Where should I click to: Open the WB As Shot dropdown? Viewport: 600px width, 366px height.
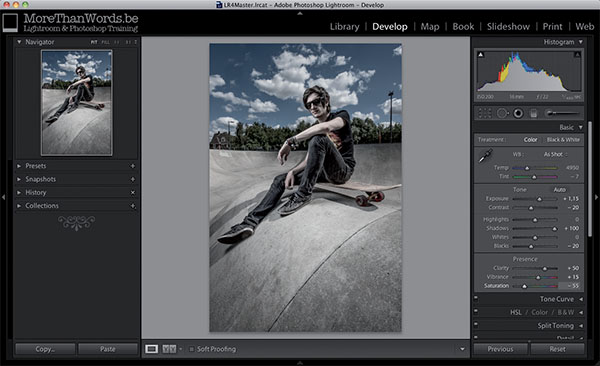point(556,154)
